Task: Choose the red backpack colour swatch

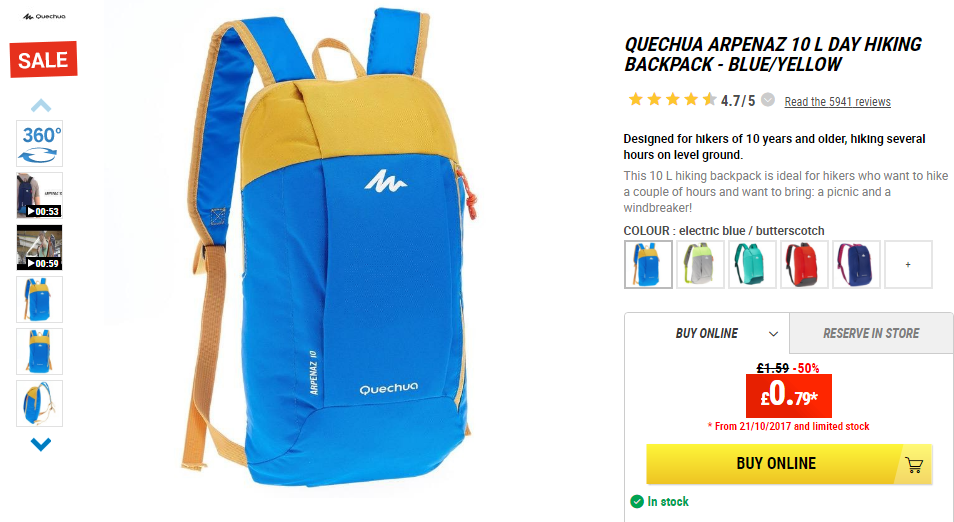Action: [804, 264]
